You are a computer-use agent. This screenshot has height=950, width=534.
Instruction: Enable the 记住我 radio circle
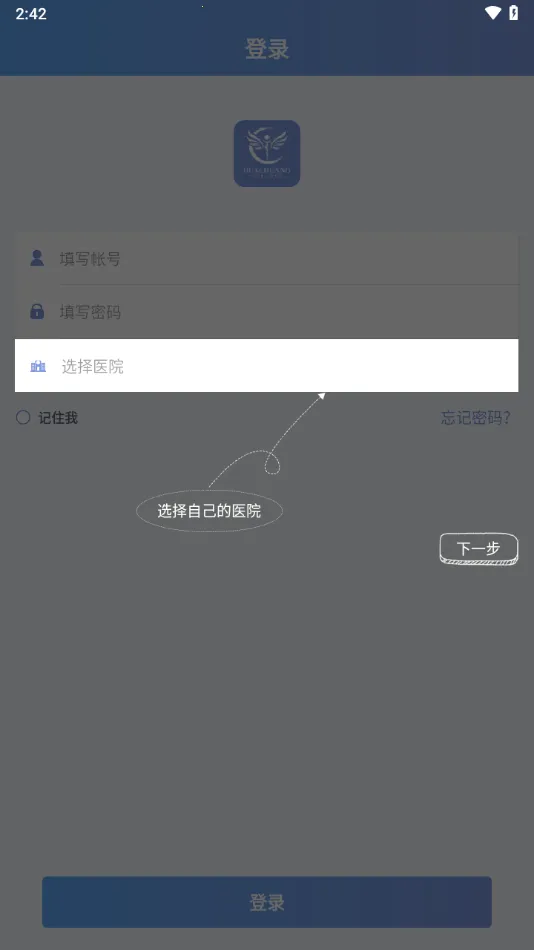[x=23, y=417]
